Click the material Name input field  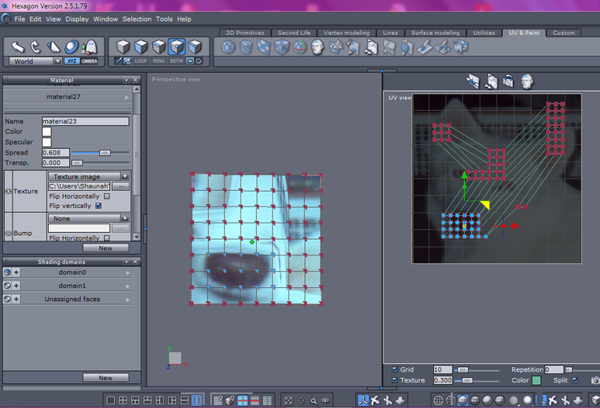tap(85, 120)
